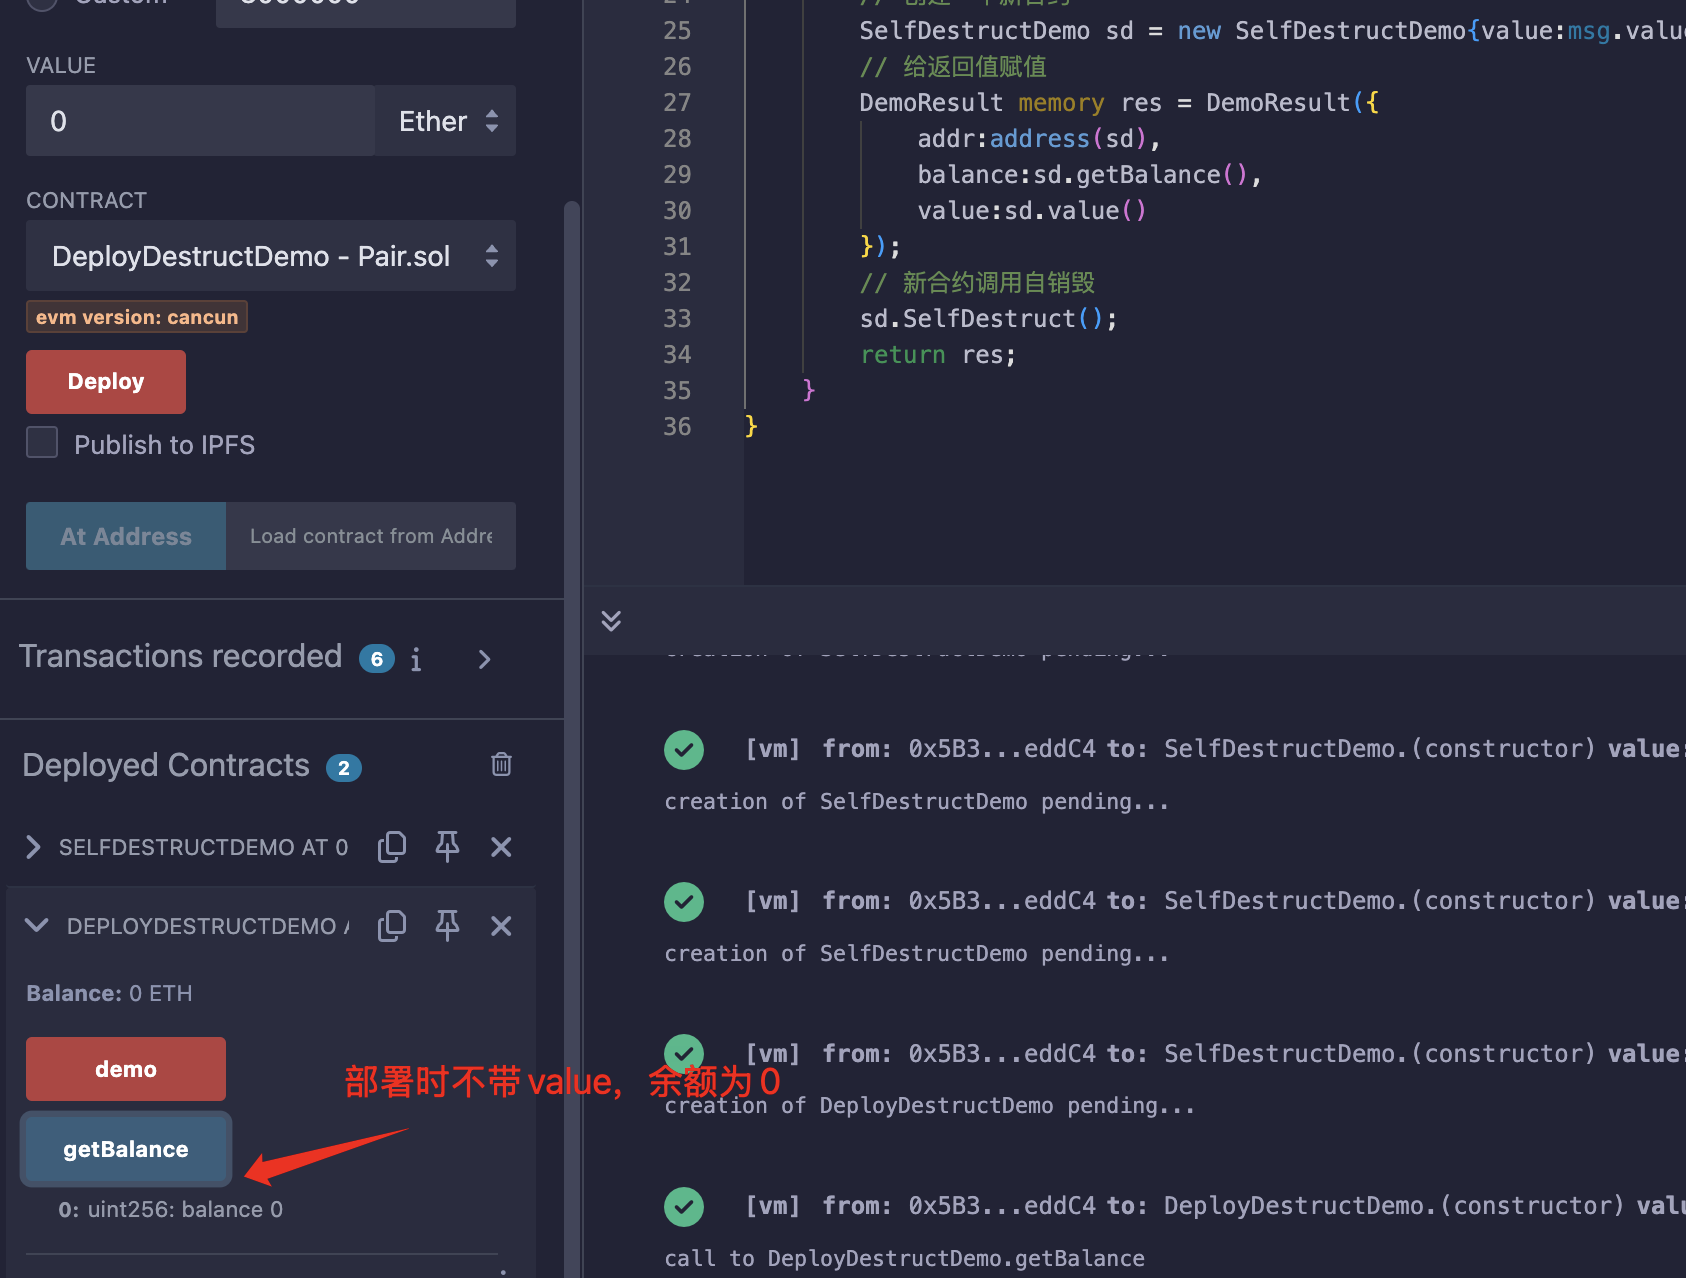Open the Ether unit dropdown
Screen dimensions: 1686x1278
446,121
